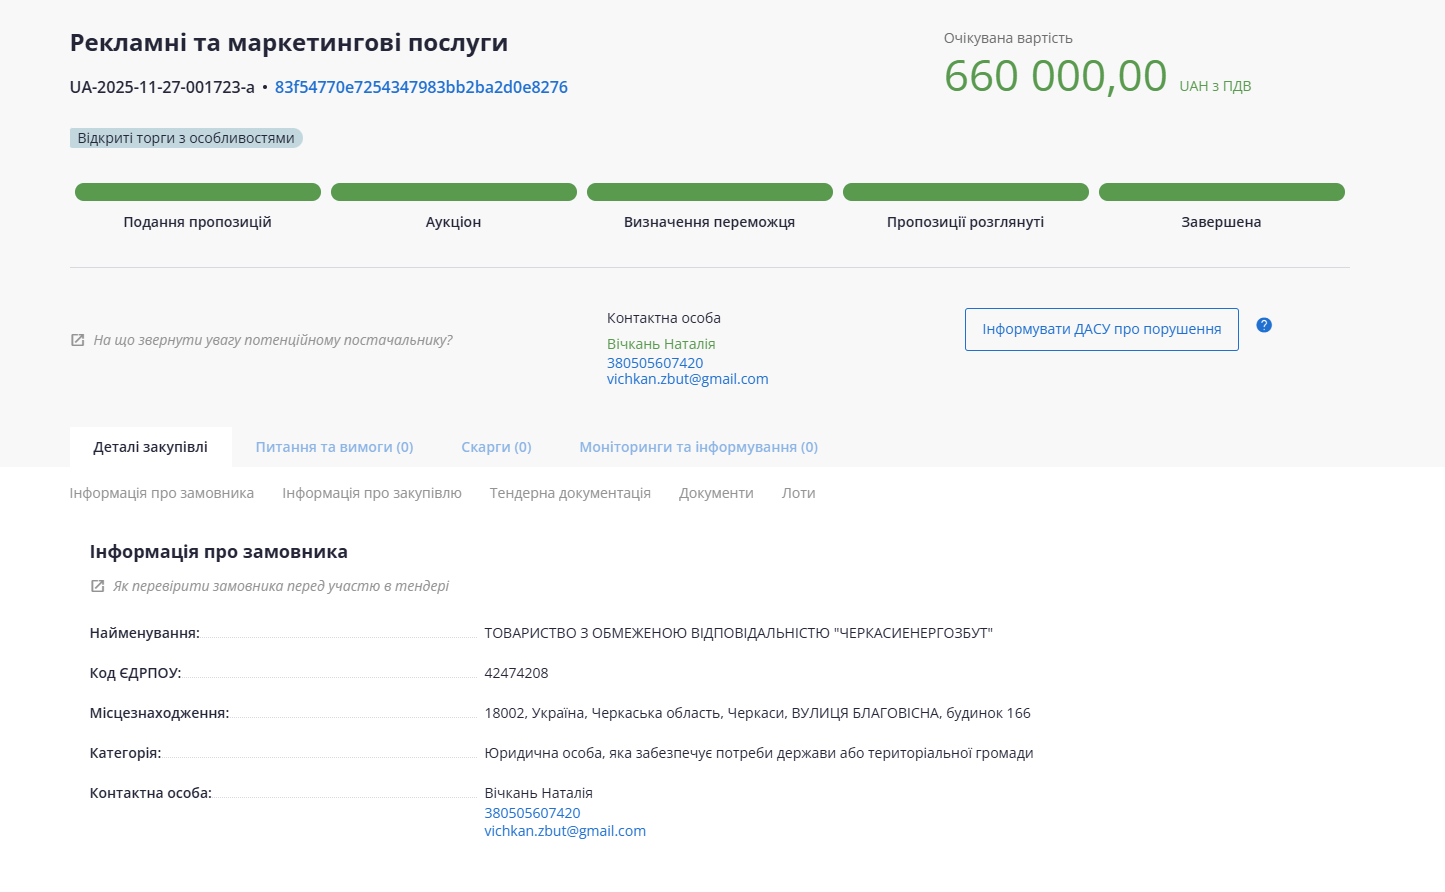This screenshot has height=892, width=1445.
Task: Click phone number in customer information table
Action: pos(532,813)
